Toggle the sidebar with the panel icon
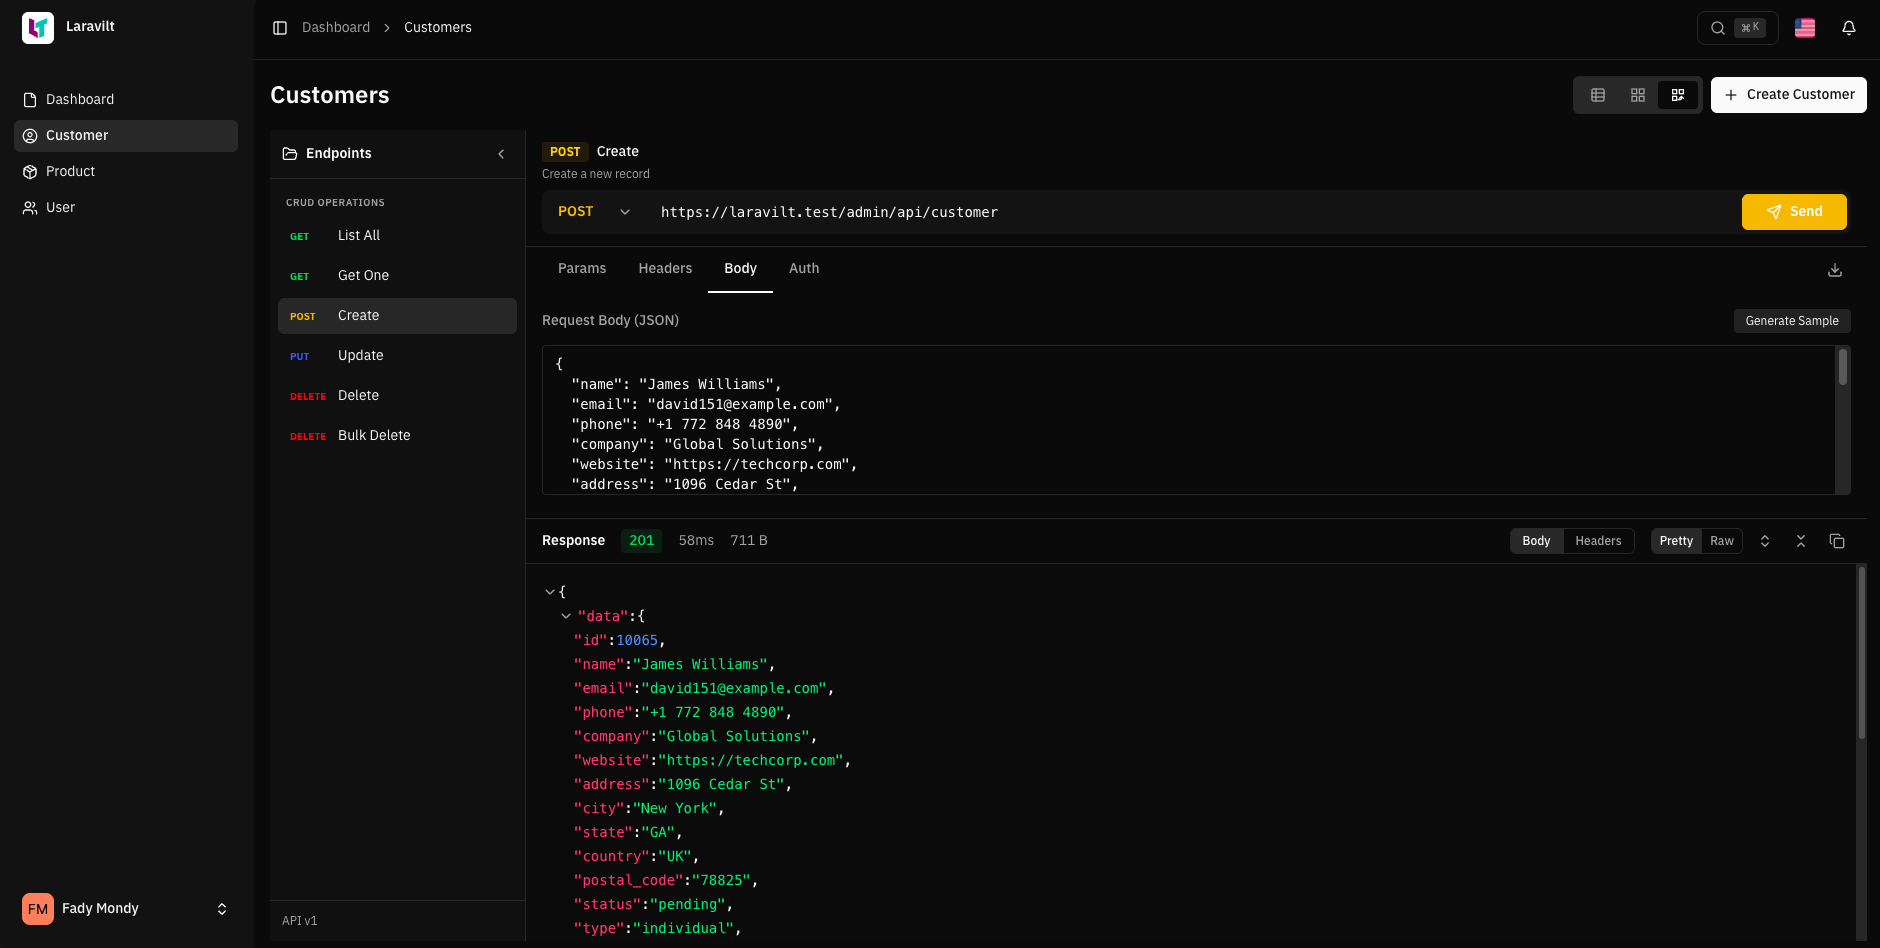The image size is (1880, 948). 280,27
